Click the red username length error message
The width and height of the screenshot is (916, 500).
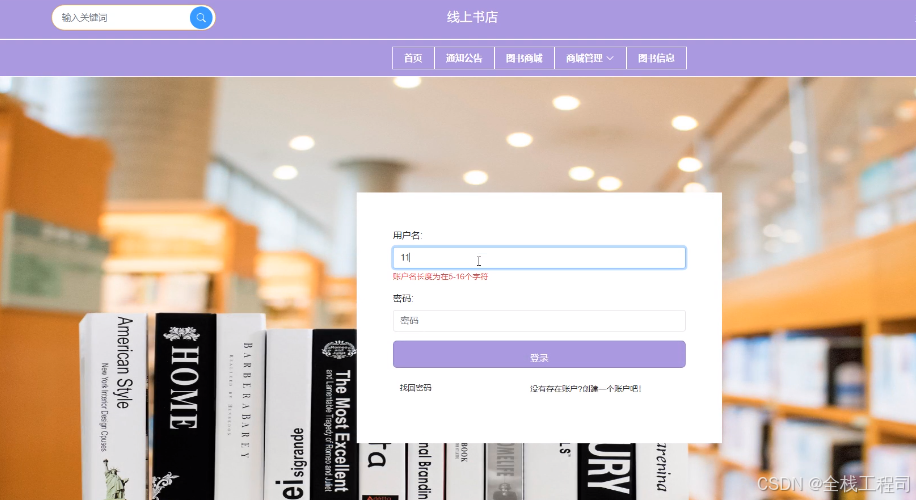tap(440, 277)
